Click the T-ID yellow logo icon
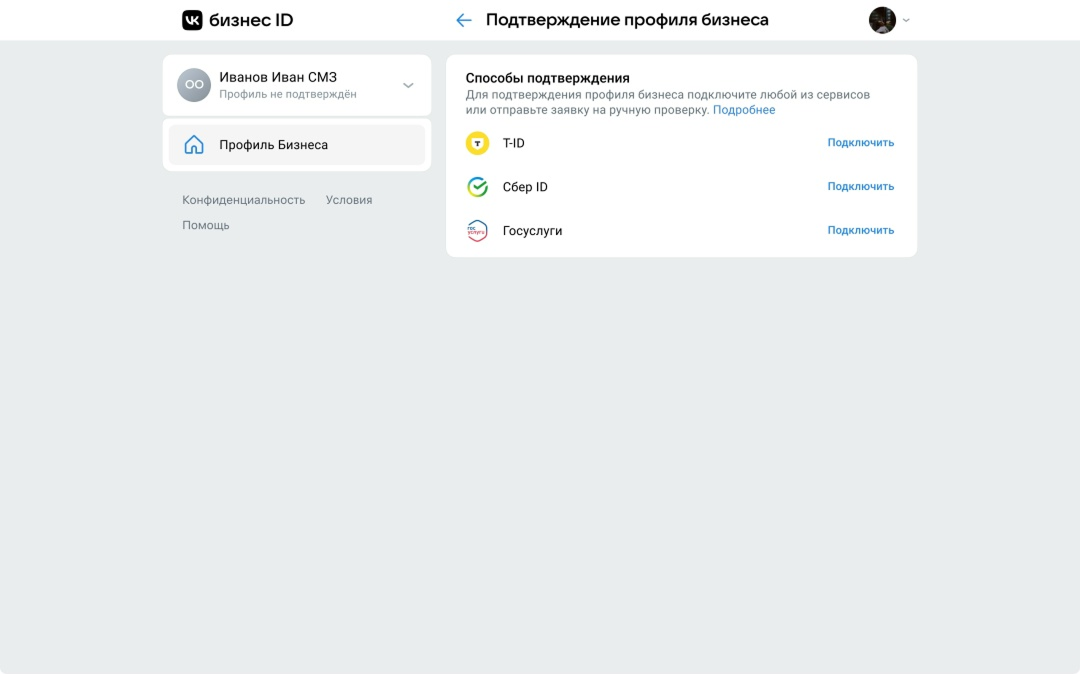The width and height of the screenshot is (1080, 674). tap(478, 143)
